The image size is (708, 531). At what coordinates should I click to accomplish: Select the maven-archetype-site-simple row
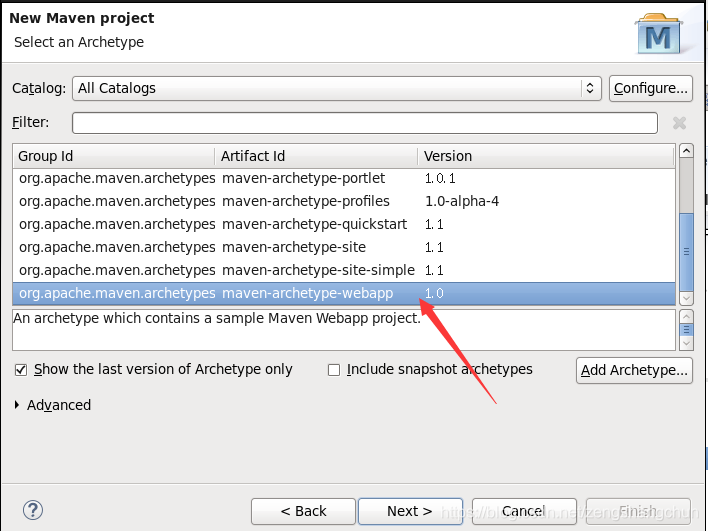tap(344, 270)
